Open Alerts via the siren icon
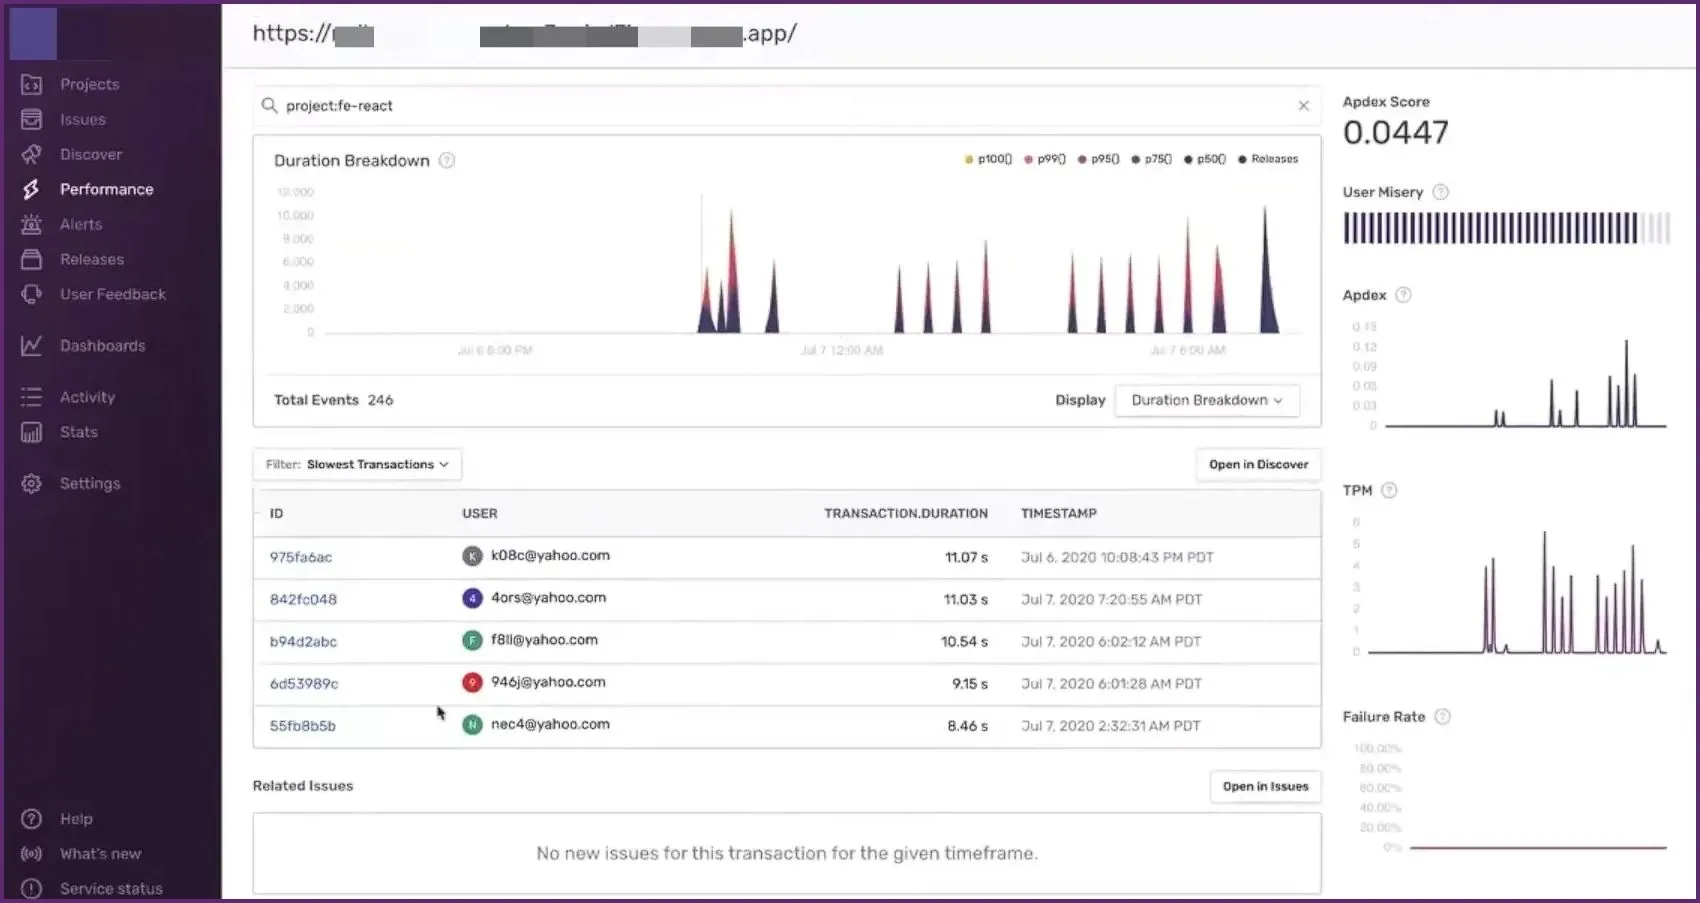The height and width of the screenshot is (903, 1700). [x=32, y=225]
